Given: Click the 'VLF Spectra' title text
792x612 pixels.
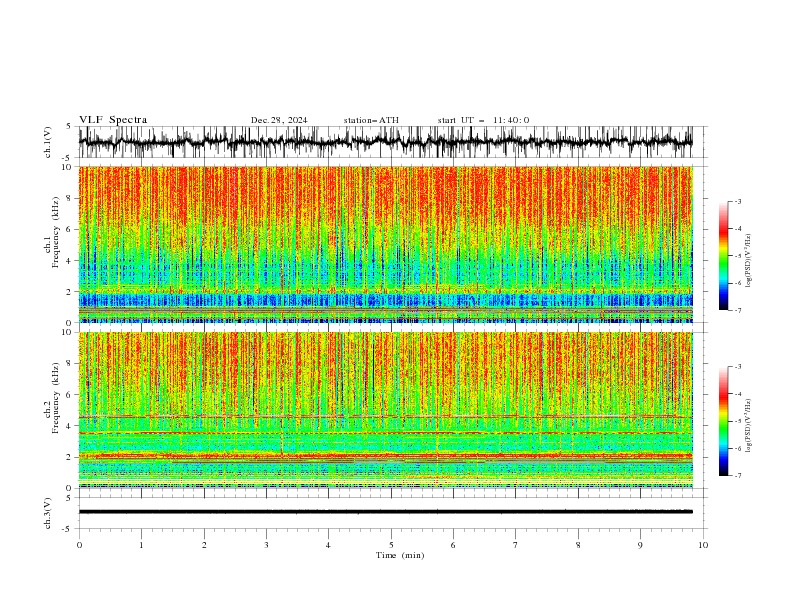Looking at the screenshot, I should (x=113, y=120).
